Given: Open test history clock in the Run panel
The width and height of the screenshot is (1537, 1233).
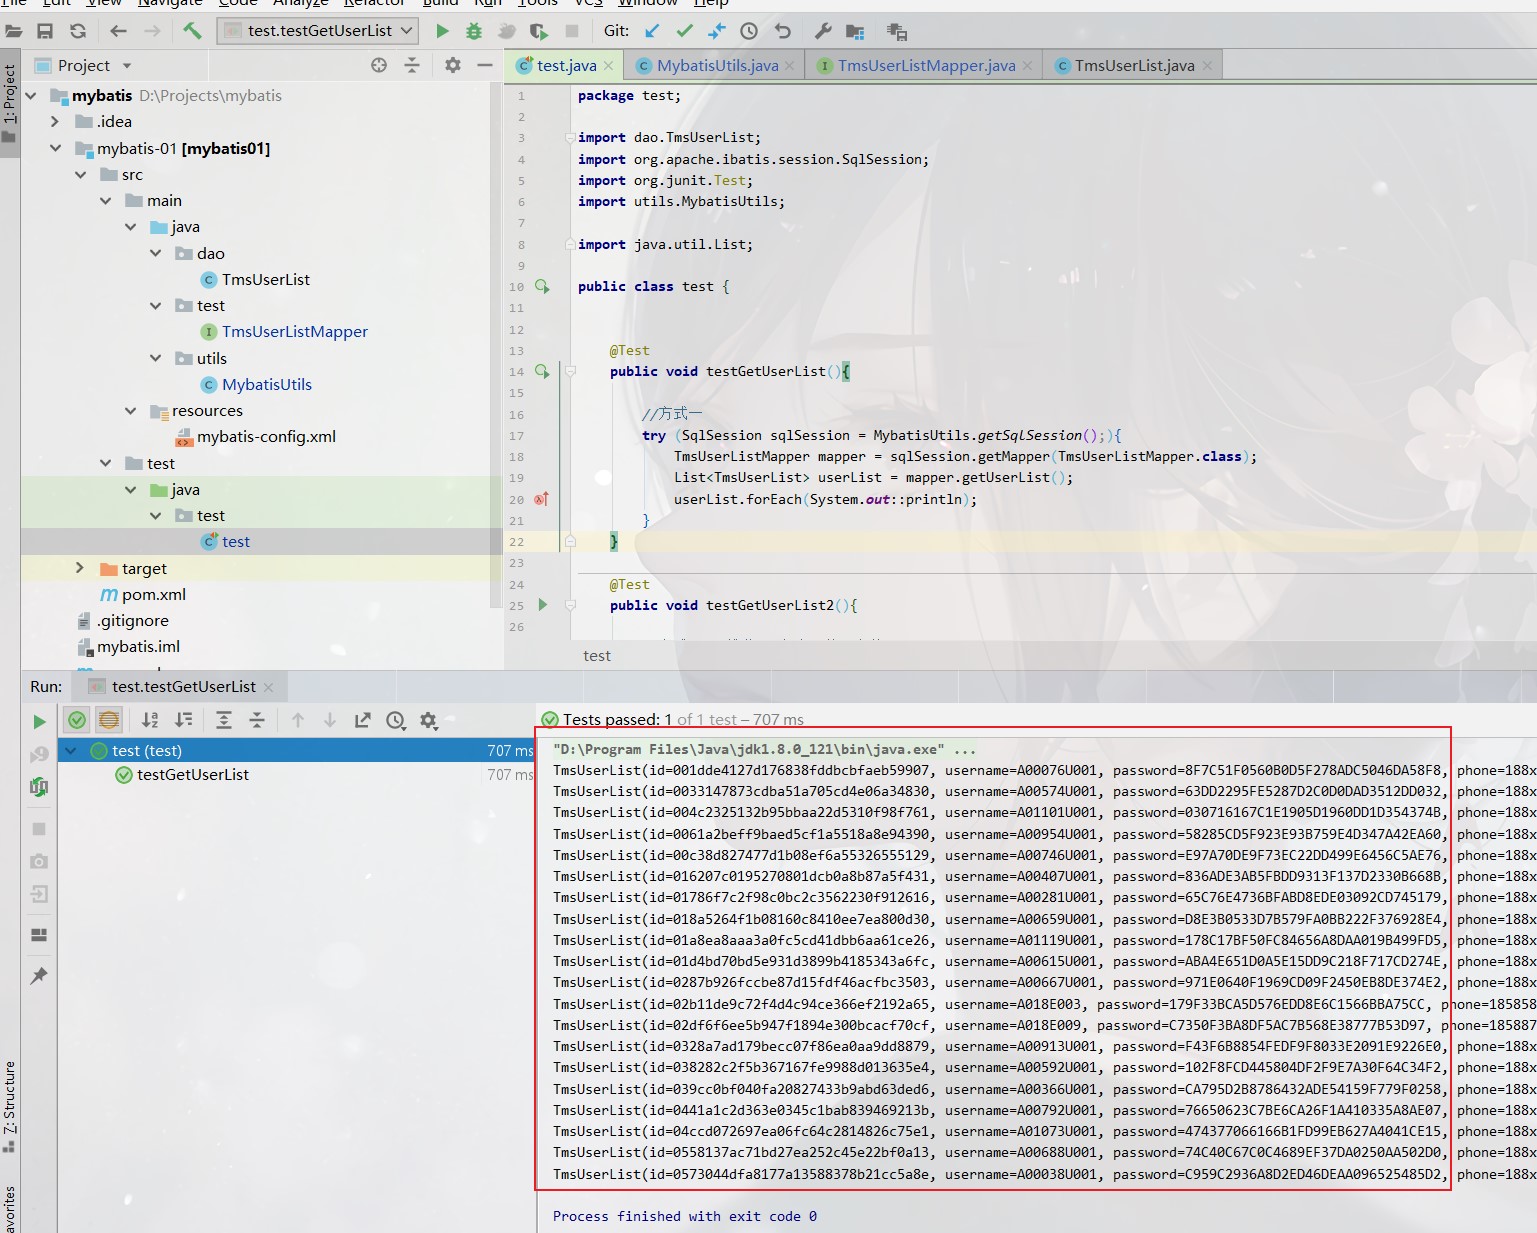Looking at the screenshot, I should pyautogui.click(x=396, y=720).
